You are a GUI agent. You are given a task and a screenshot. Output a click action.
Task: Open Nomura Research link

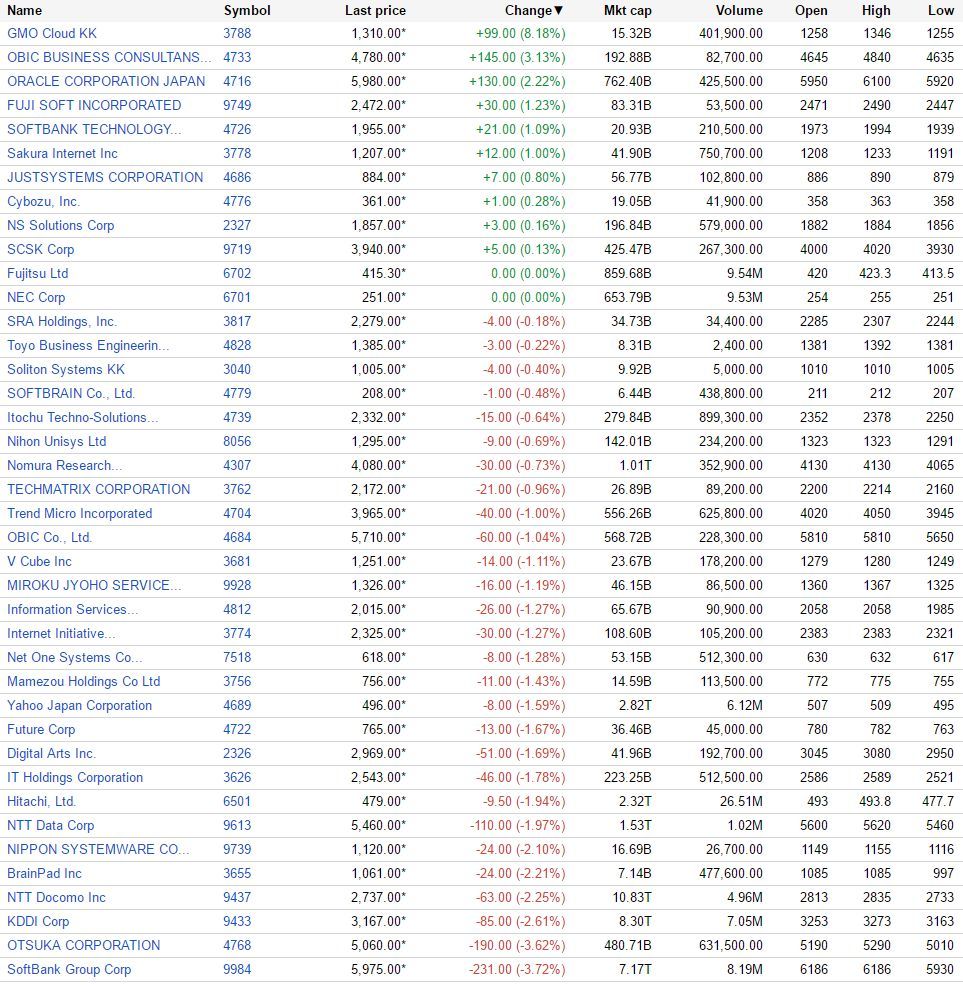click(x=65, y=465)
